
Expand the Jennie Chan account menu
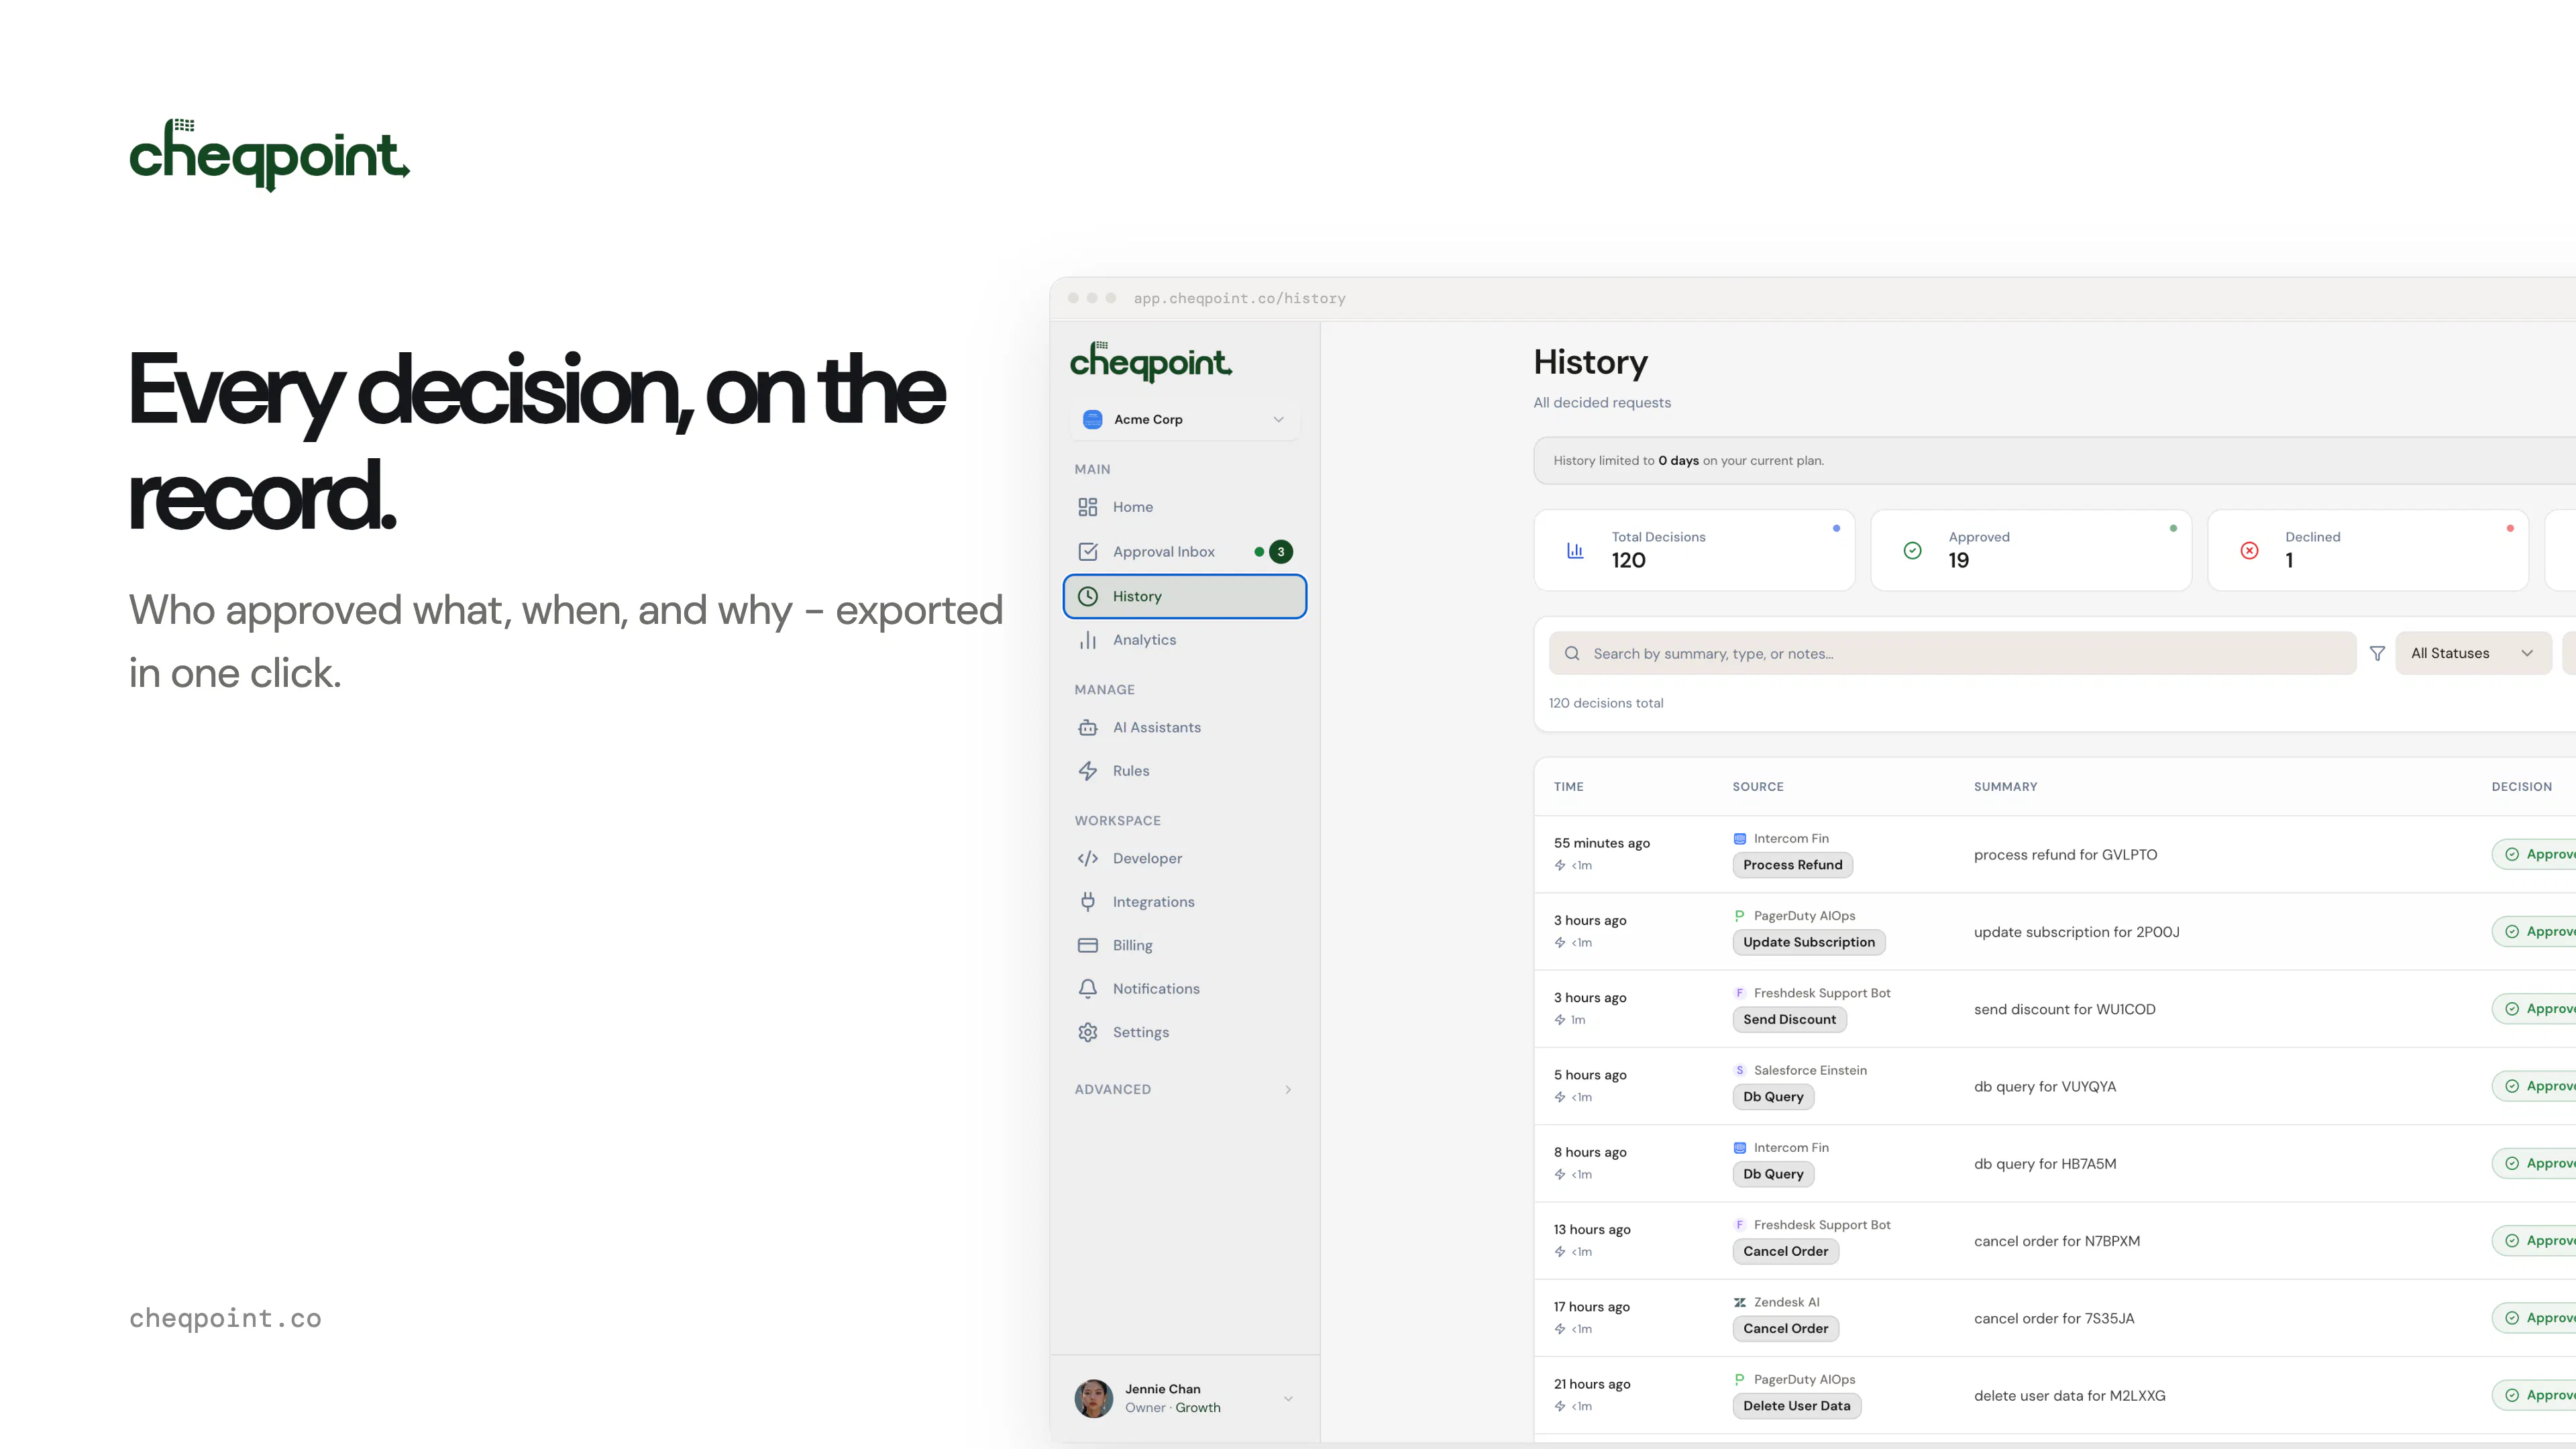[x=1184, y=1398]
